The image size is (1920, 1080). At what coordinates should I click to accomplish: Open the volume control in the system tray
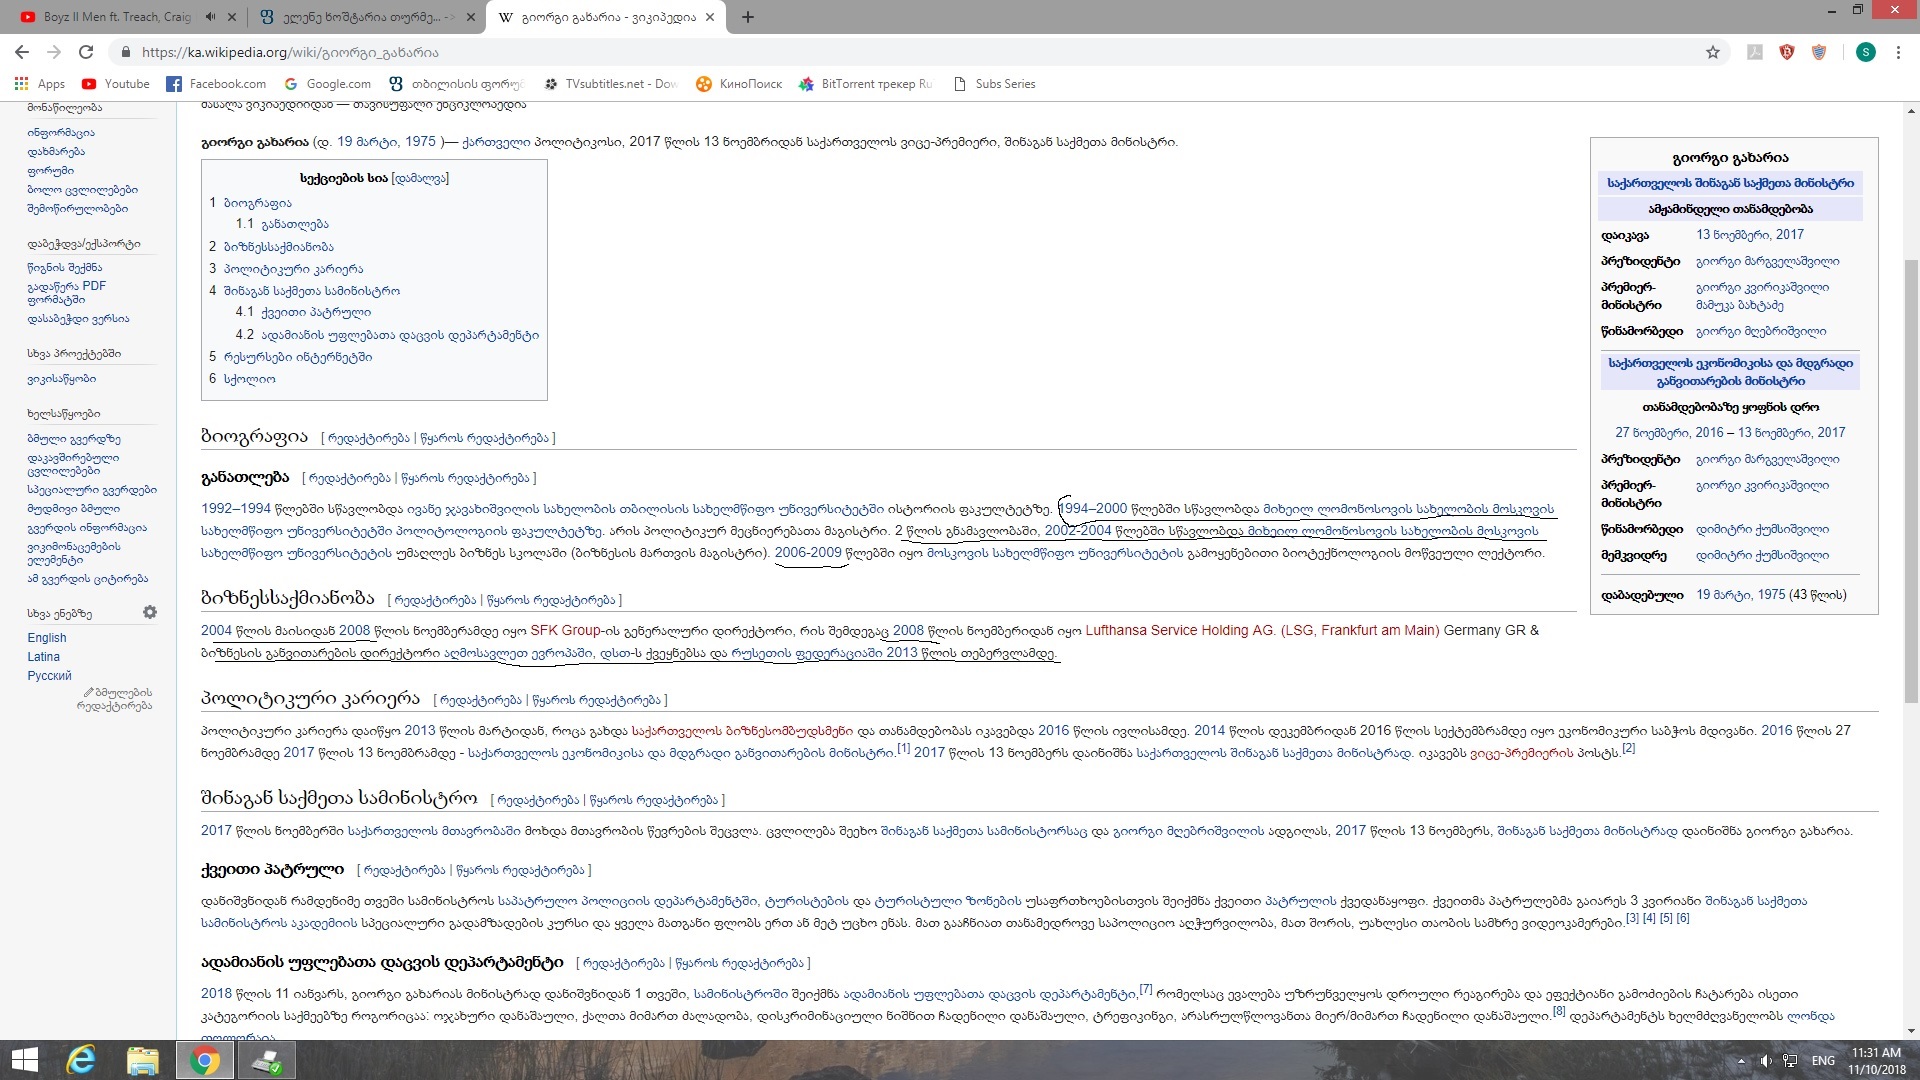point(1764,1060)
